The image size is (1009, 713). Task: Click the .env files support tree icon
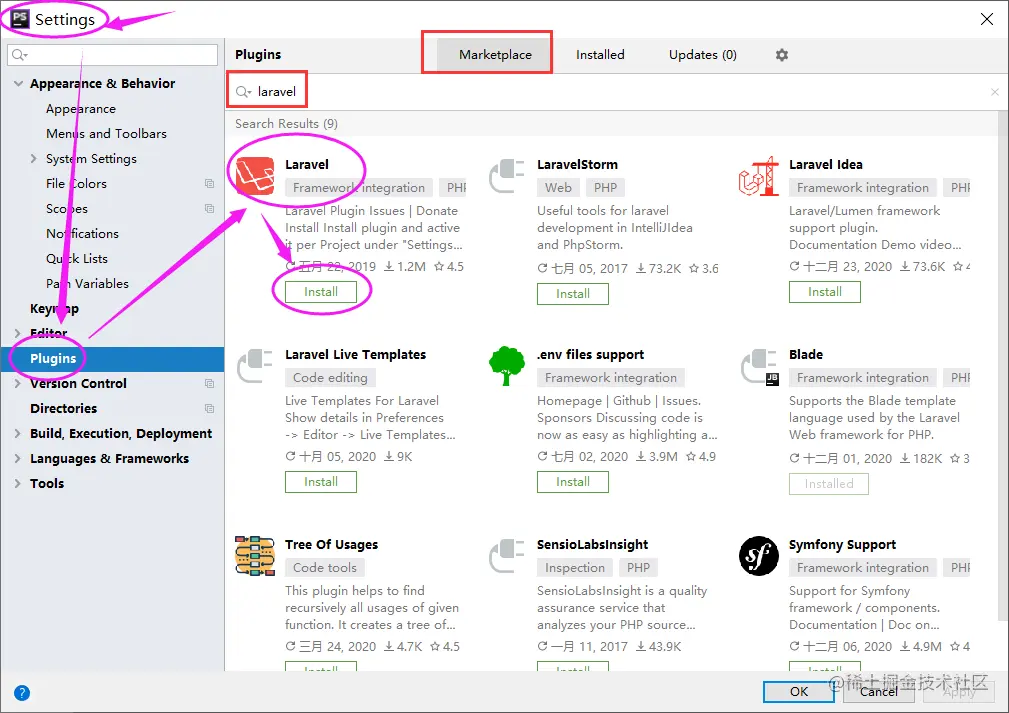507,366
